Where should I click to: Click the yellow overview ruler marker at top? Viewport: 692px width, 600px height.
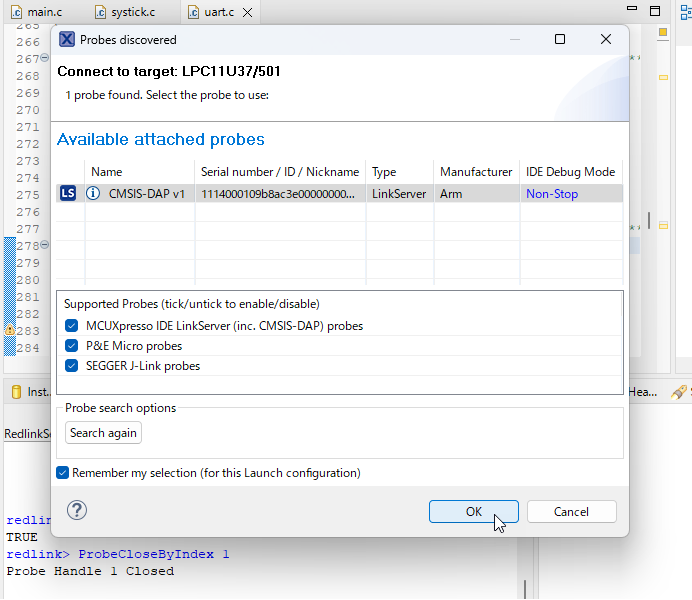(x=663, y=32)
